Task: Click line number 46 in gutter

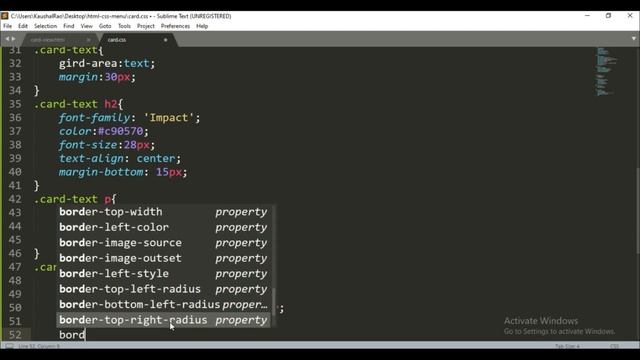Action: tap(15, 253)
